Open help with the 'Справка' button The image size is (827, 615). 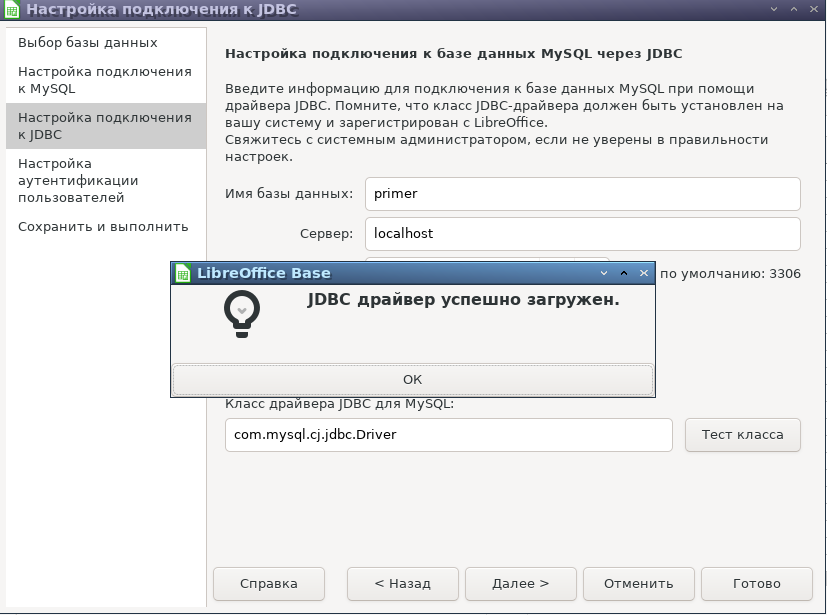[269, 584]
